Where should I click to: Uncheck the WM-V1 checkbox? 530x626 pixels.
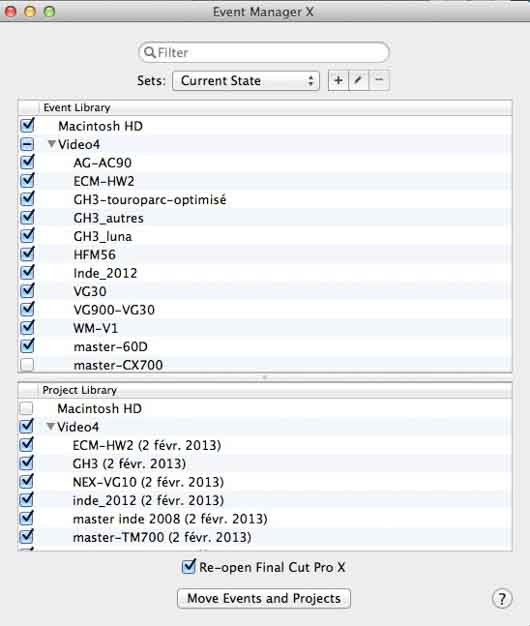(27, 327)
